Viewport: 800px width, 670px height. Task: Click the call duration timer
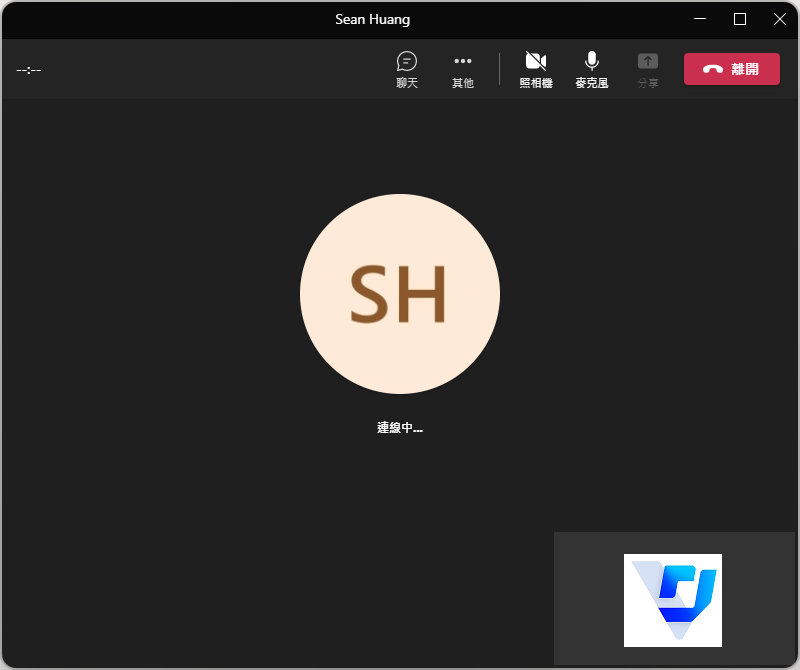pos(29,70)
